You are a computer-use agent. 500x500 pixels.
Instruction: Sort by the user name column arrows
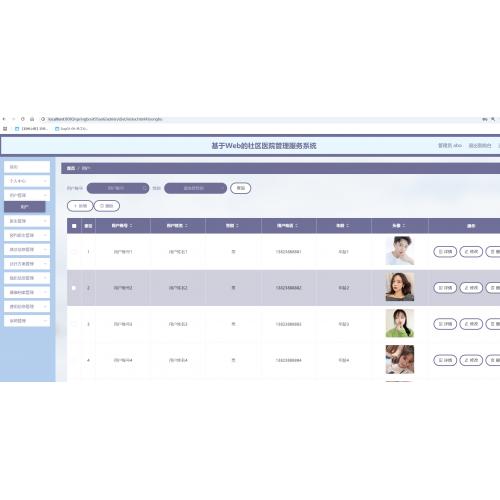pyautogui.click(x=186, y=226)
